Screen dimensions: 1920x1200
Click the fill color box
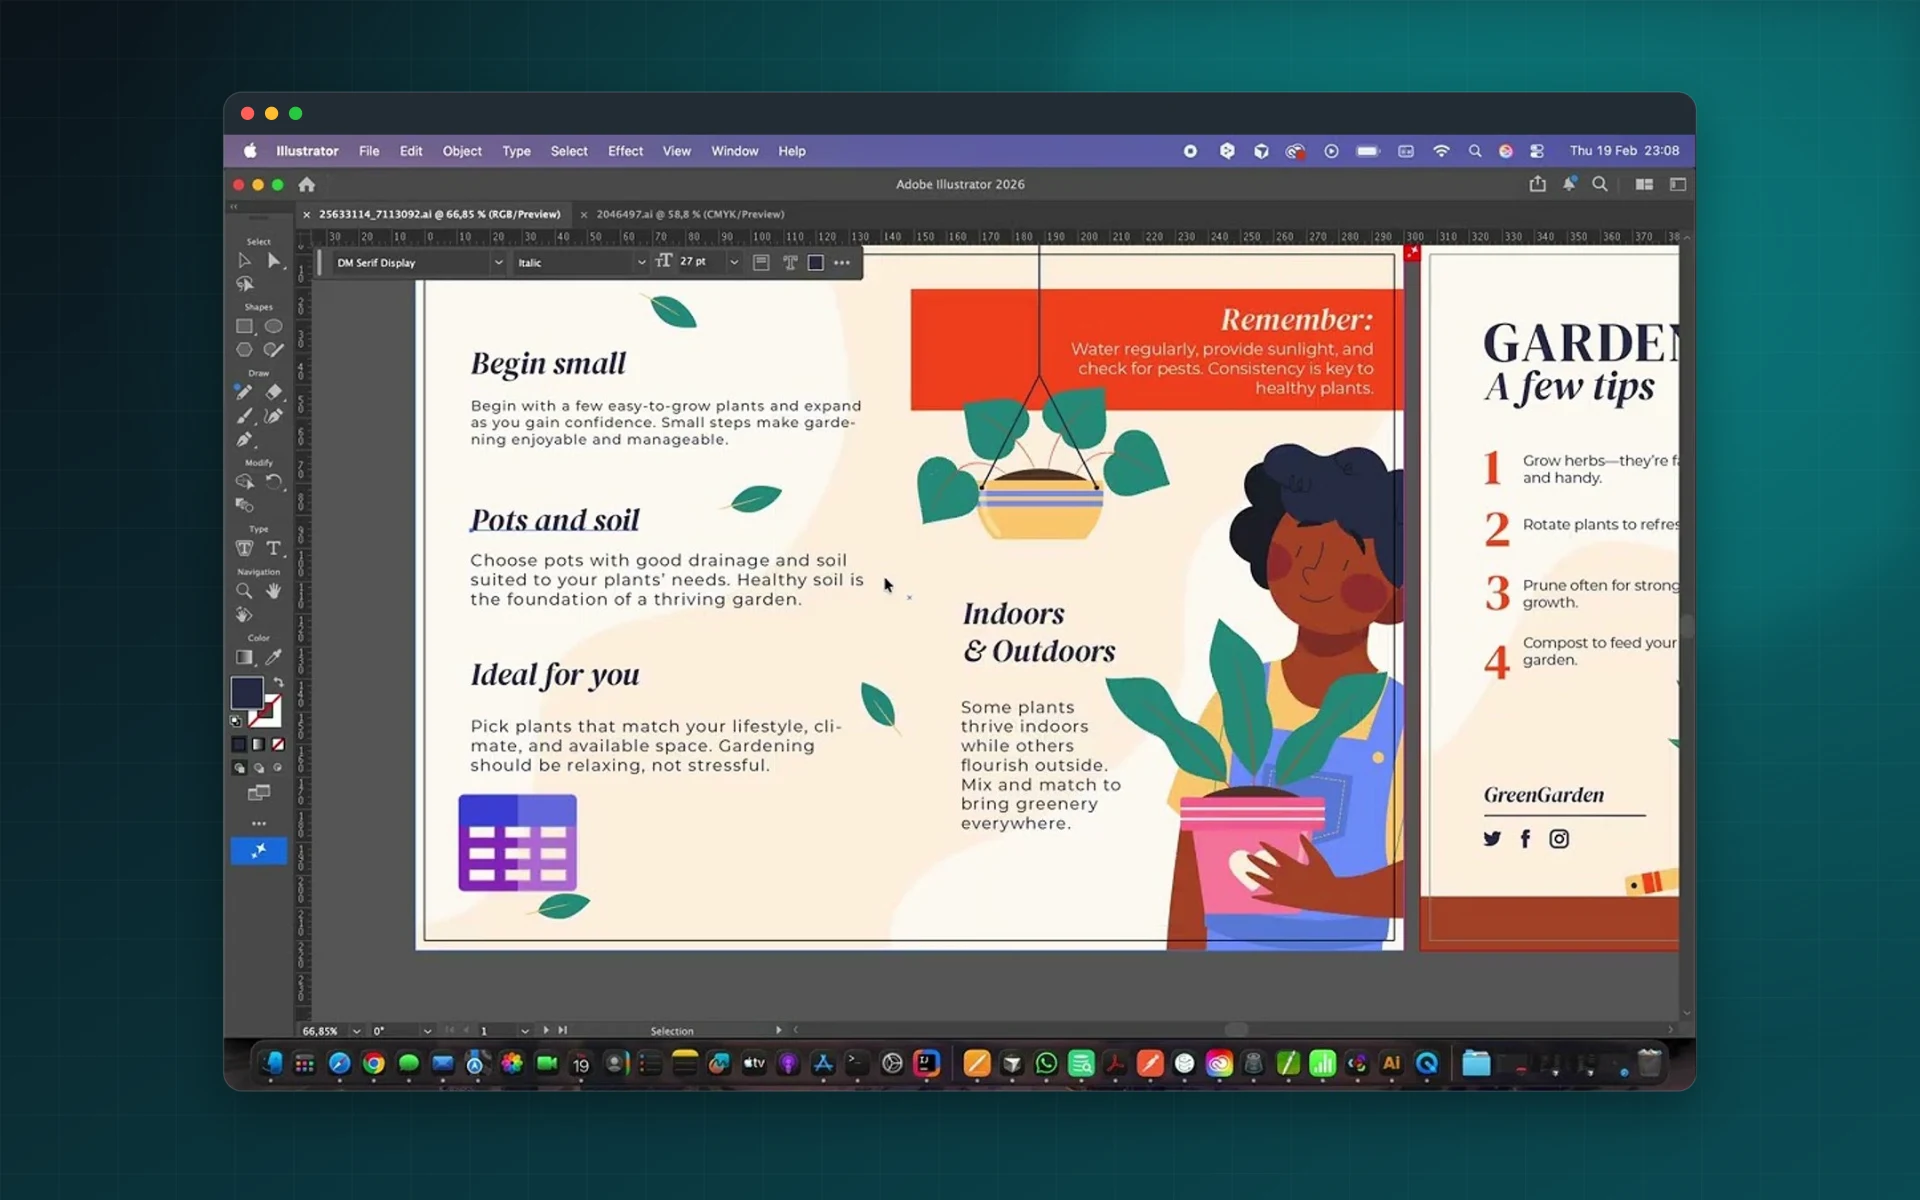(x=247, y=692)
